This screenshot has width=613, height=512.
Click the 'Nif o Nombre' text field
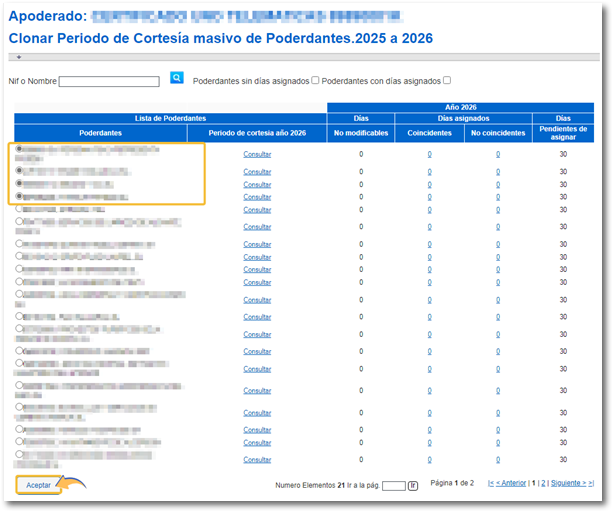pos(109,82)
